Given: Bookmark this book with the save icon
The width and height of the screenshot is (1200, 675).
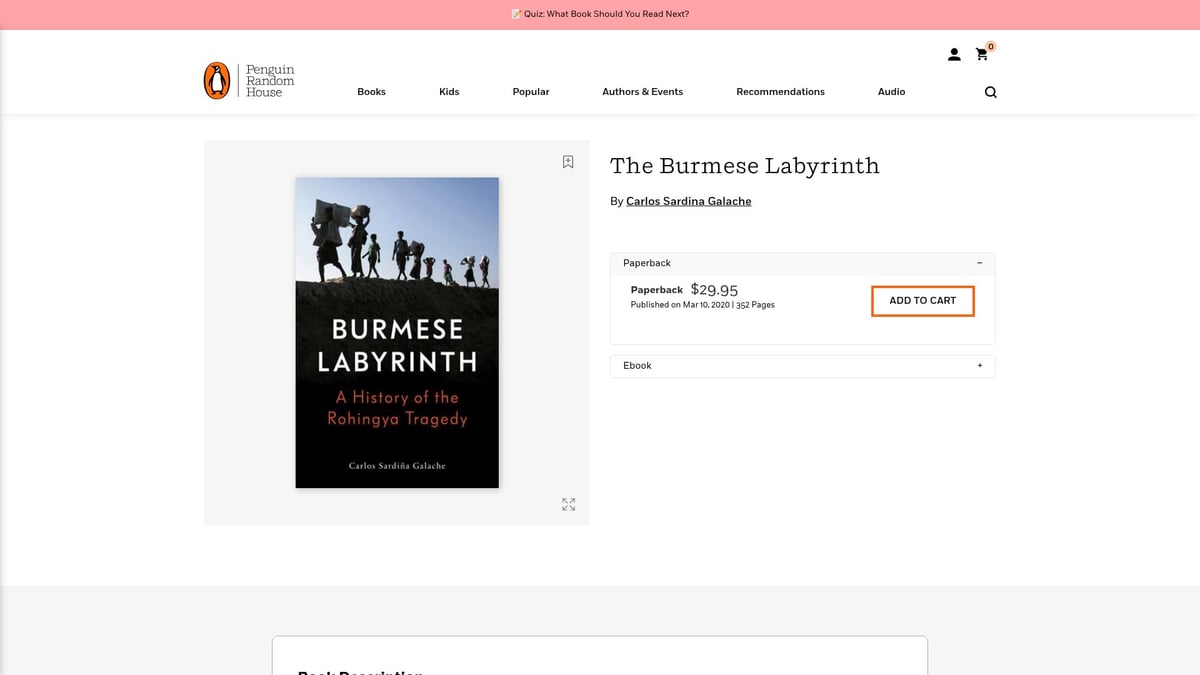Looking at the screenshot, I should pos(568,162).
